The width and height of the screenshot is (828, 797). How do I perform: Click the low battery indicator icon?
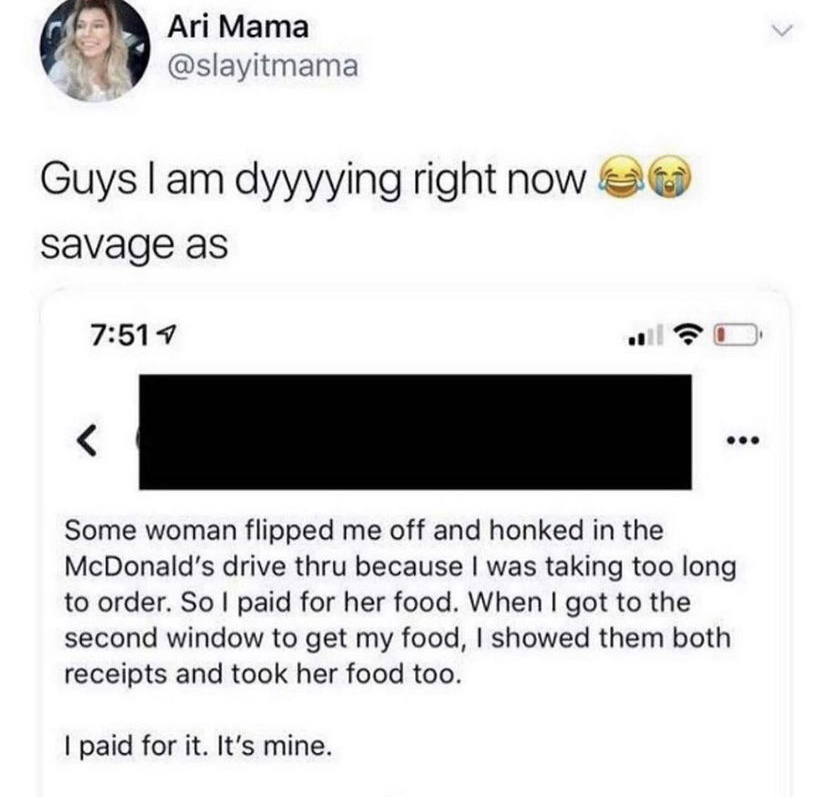736,333
